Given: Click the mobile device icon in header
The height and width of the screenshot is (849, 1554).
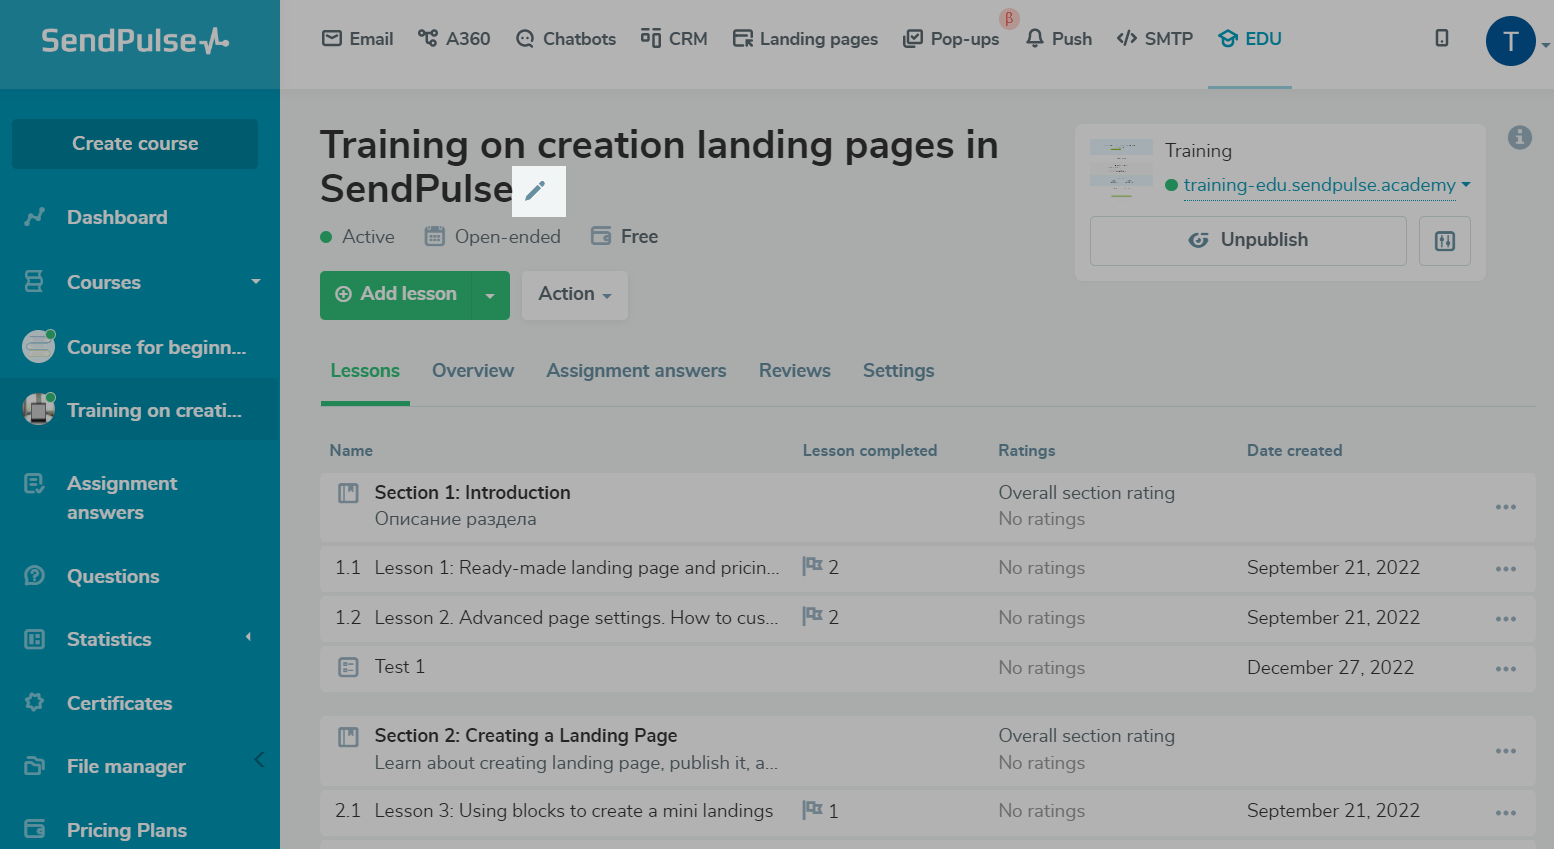Looking at the screenshot, I should tap(1441, 38).
